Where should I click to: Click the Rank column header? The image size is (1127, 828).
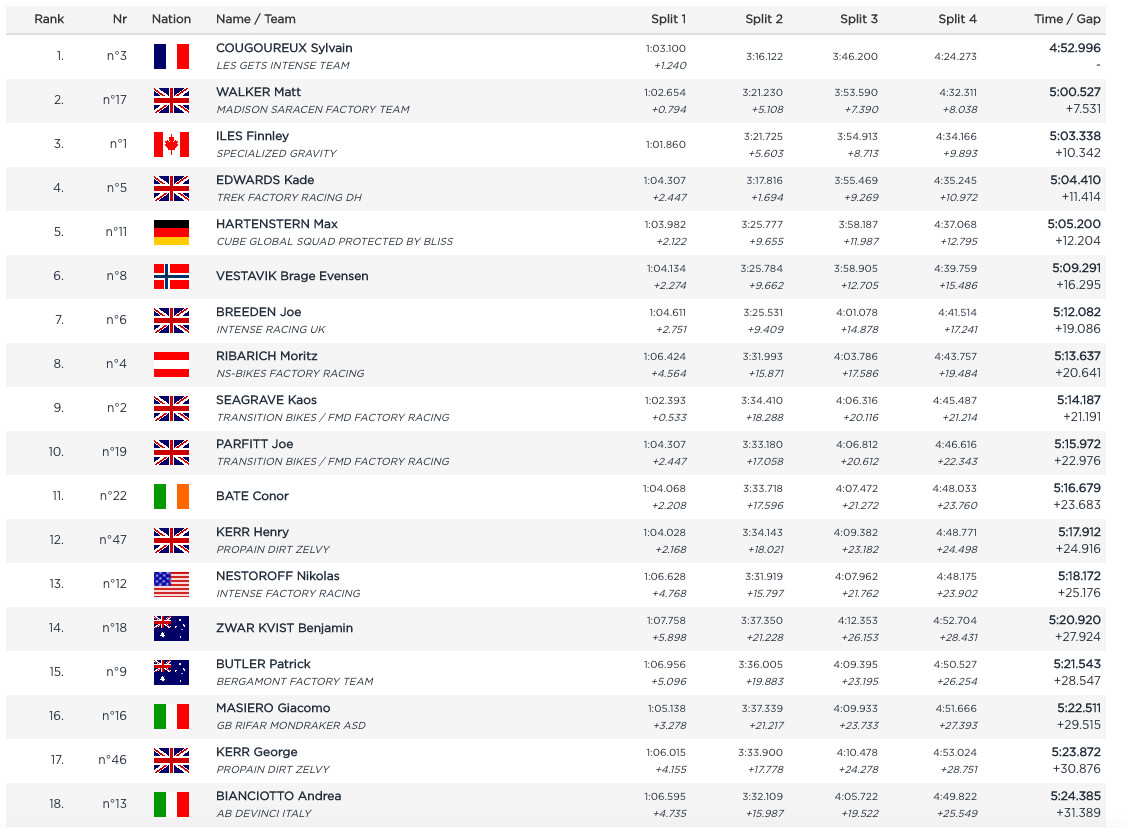point(49,19)
